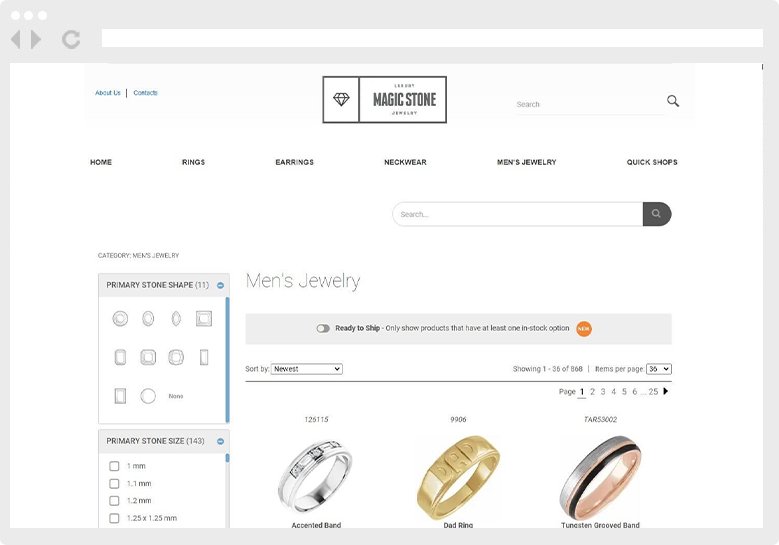Click the stone shape panel's blue scrollbar
779x545 pixels.
228,360
